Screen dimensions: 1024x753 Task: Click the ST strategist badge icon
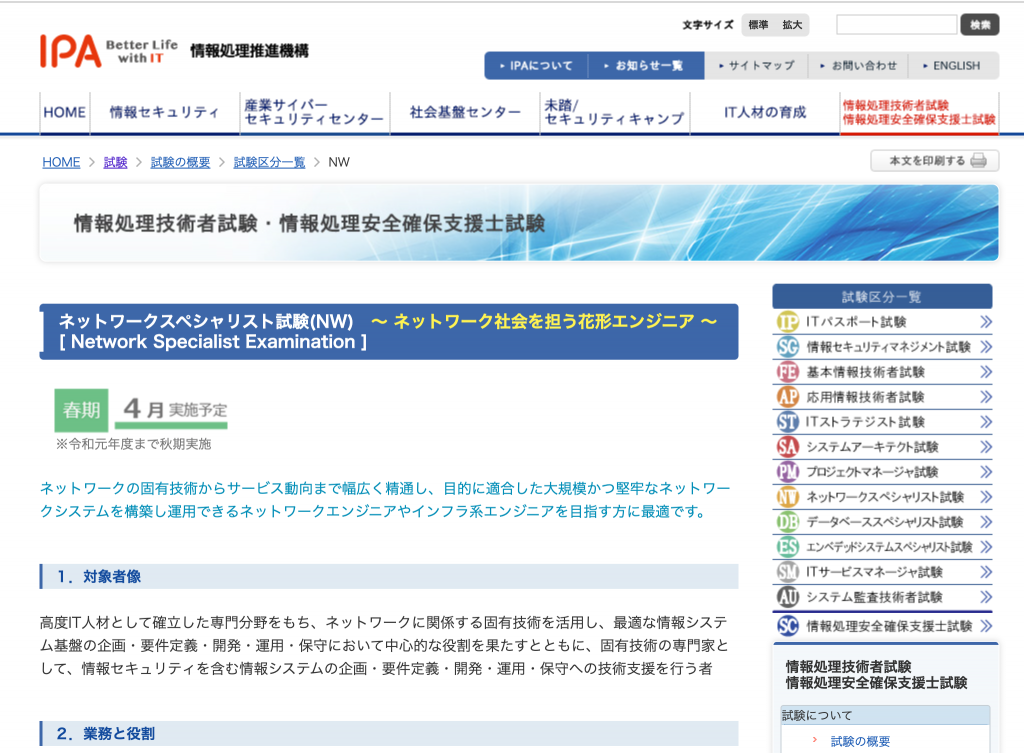click(788, 422)
